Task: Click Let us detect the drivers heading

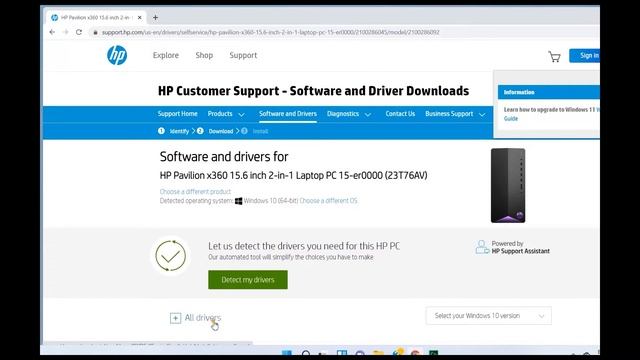Action: (304, 246)
